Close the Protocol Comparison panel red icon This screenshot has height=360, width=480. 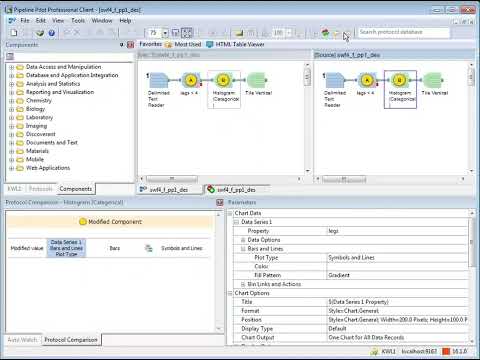click(219, 202)
